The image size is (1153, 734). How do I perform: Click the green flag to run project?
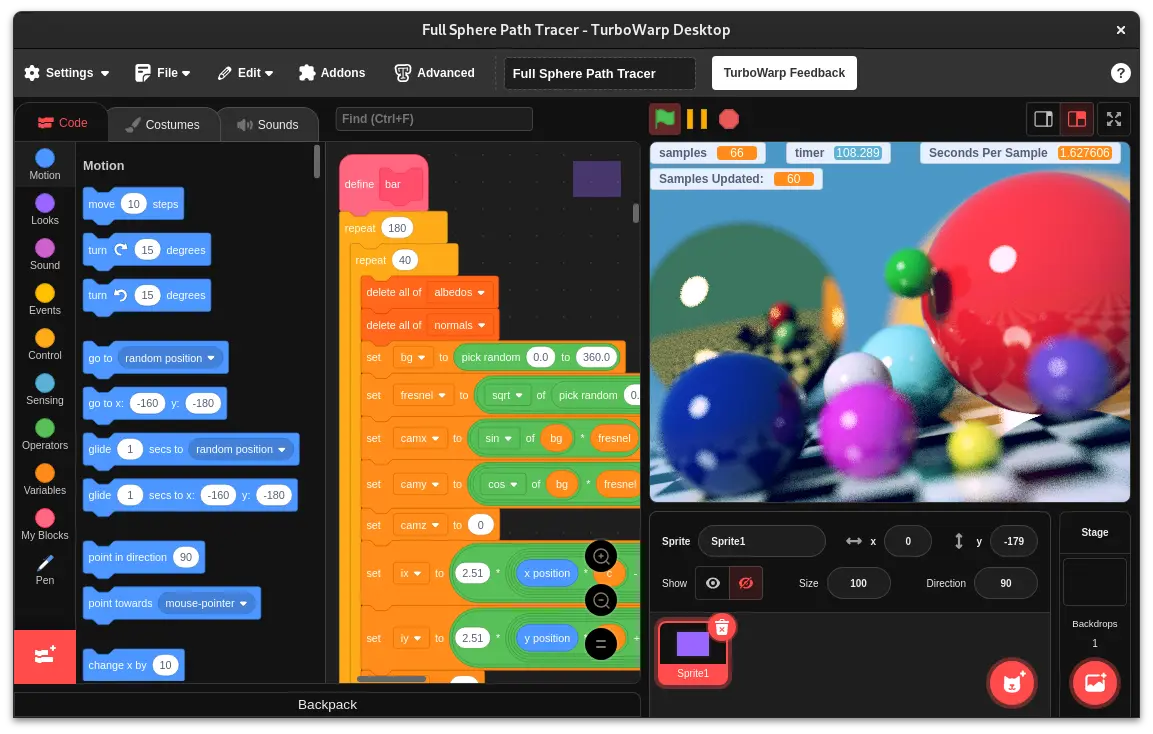665,119
